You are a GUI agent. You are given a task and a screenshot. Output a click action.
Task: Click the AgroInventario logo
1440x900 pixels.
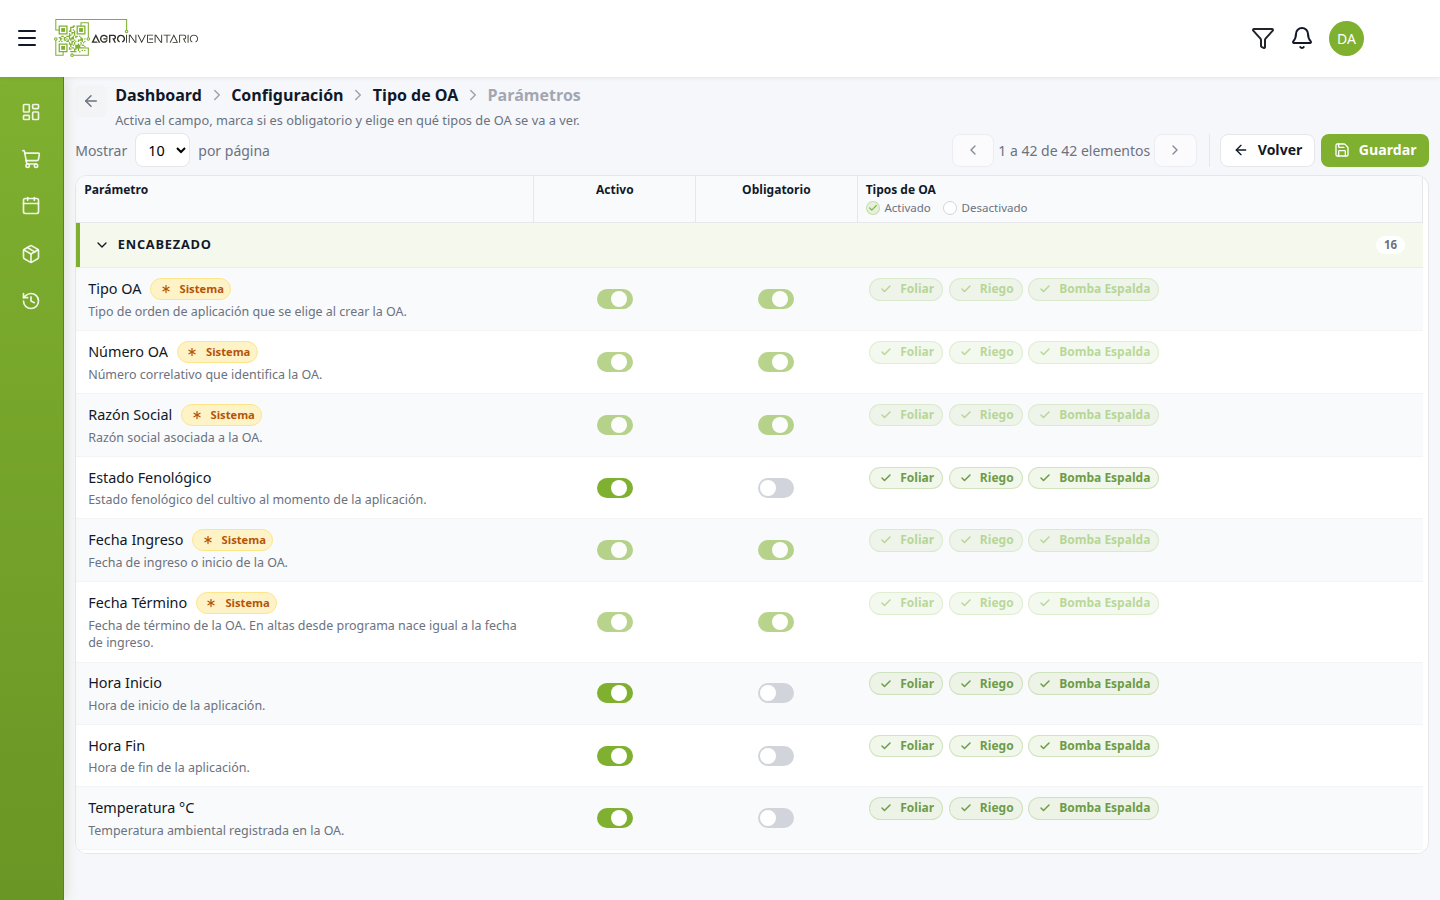[x=127, y=38]
